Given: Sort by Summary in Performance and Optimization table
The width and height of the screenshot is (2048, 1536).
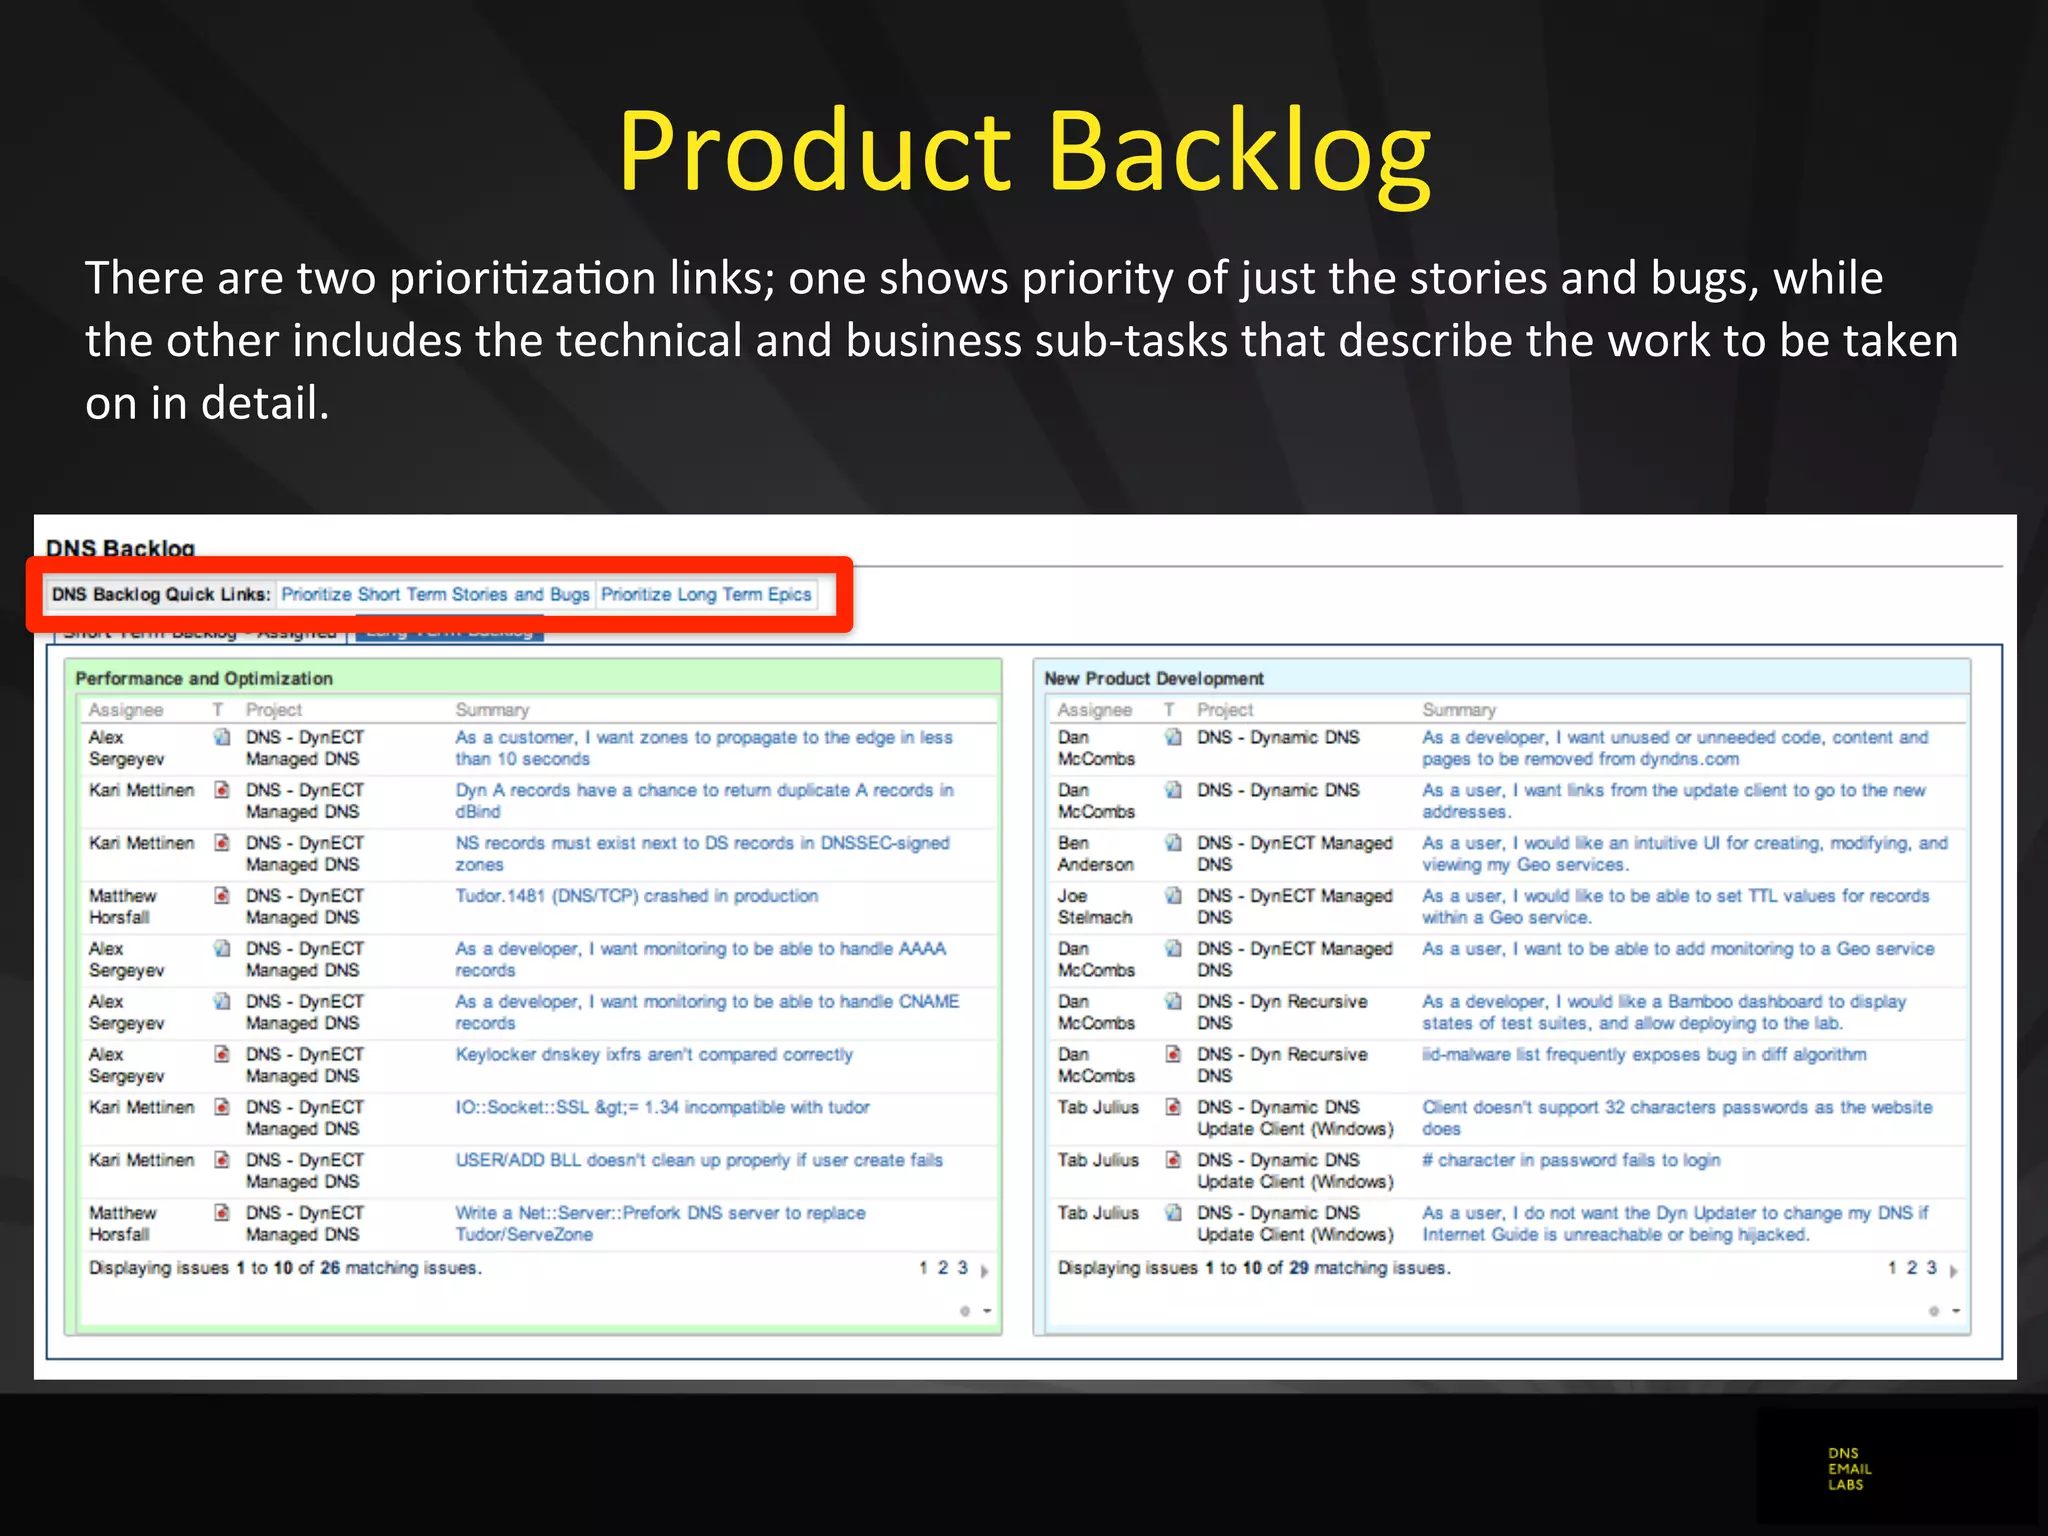Looking at the screenshot, I should (x=492, y=710).
